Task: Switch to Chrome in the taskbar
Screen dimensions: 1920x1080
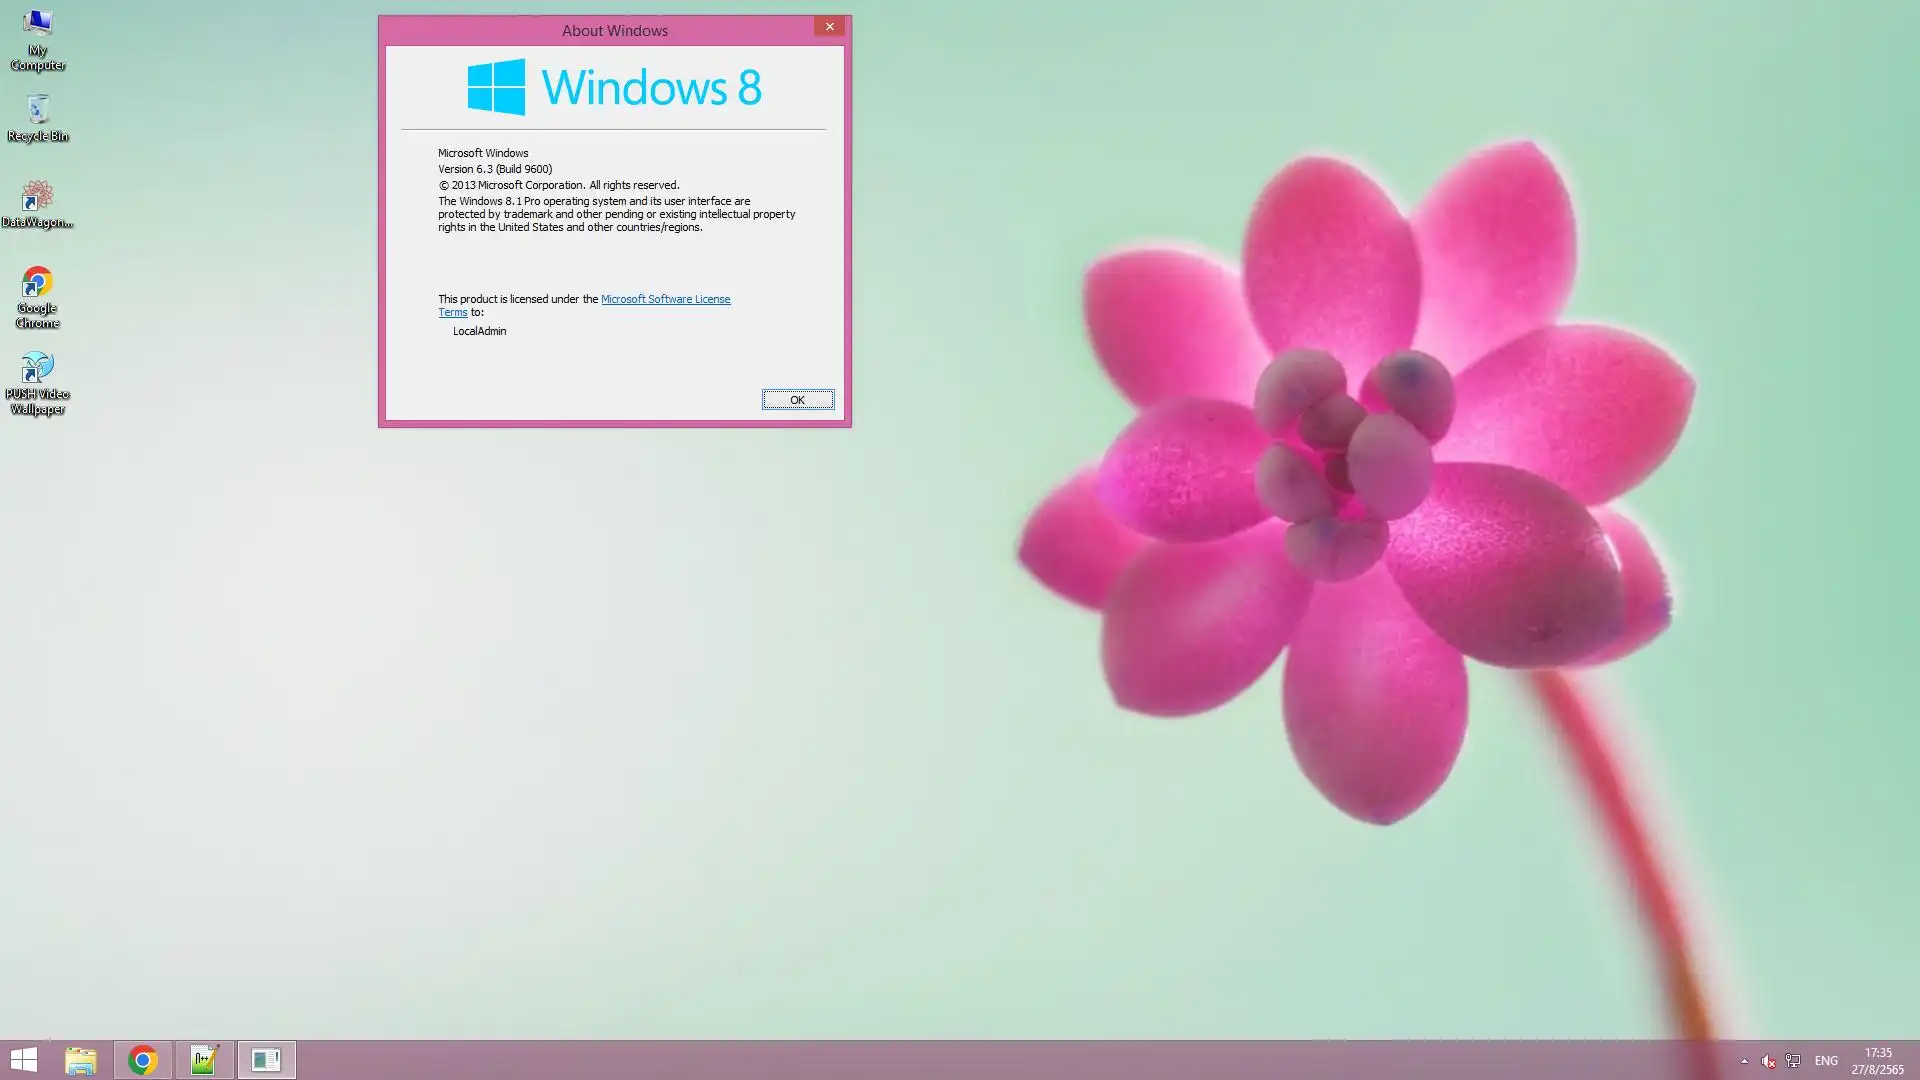Action: coord(143,1060)
